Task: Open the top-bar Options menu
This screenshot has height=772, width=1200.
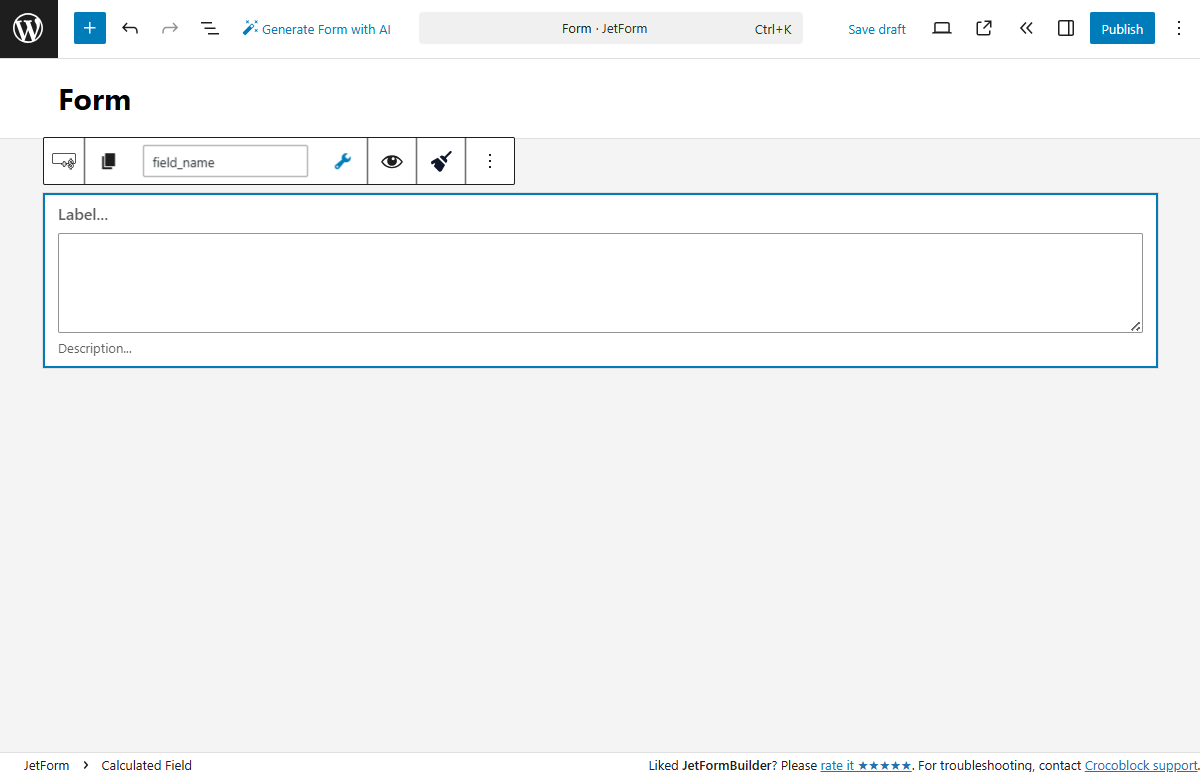Action: pos(1179,28)
